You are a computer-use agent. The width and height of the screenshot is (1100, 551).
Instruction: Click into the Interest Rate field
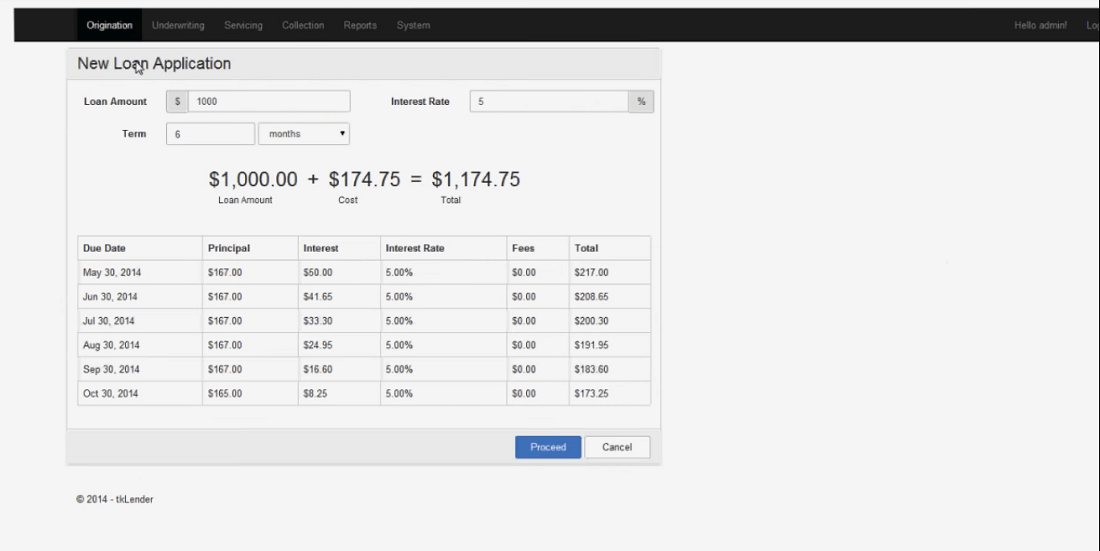[549, 102]
